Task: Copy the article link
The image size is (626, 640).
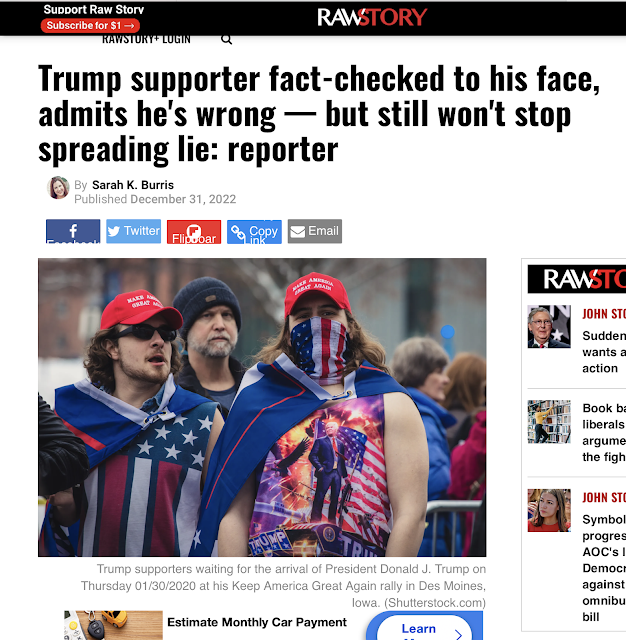Action: click(254, 231)
